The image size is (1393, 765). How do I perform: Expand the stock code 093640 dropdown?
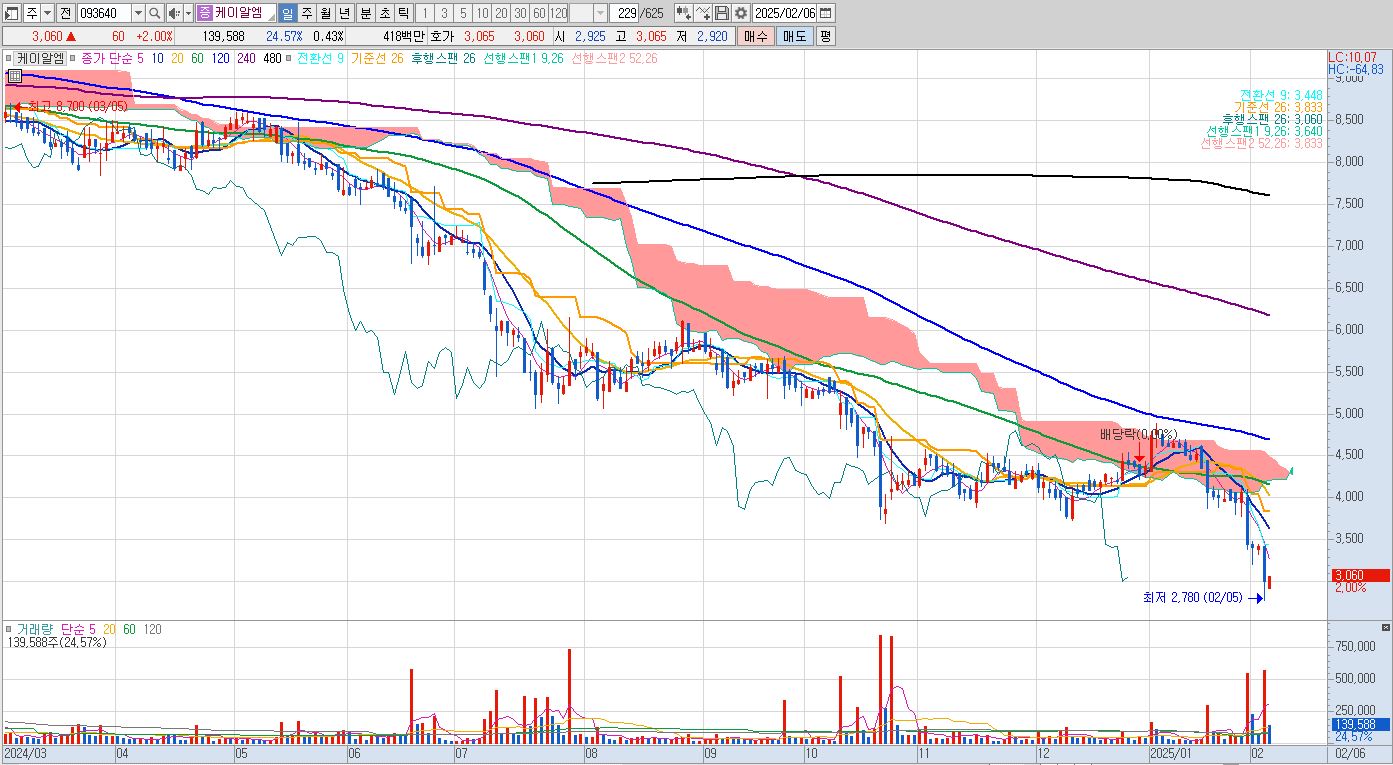coord(138,13)
